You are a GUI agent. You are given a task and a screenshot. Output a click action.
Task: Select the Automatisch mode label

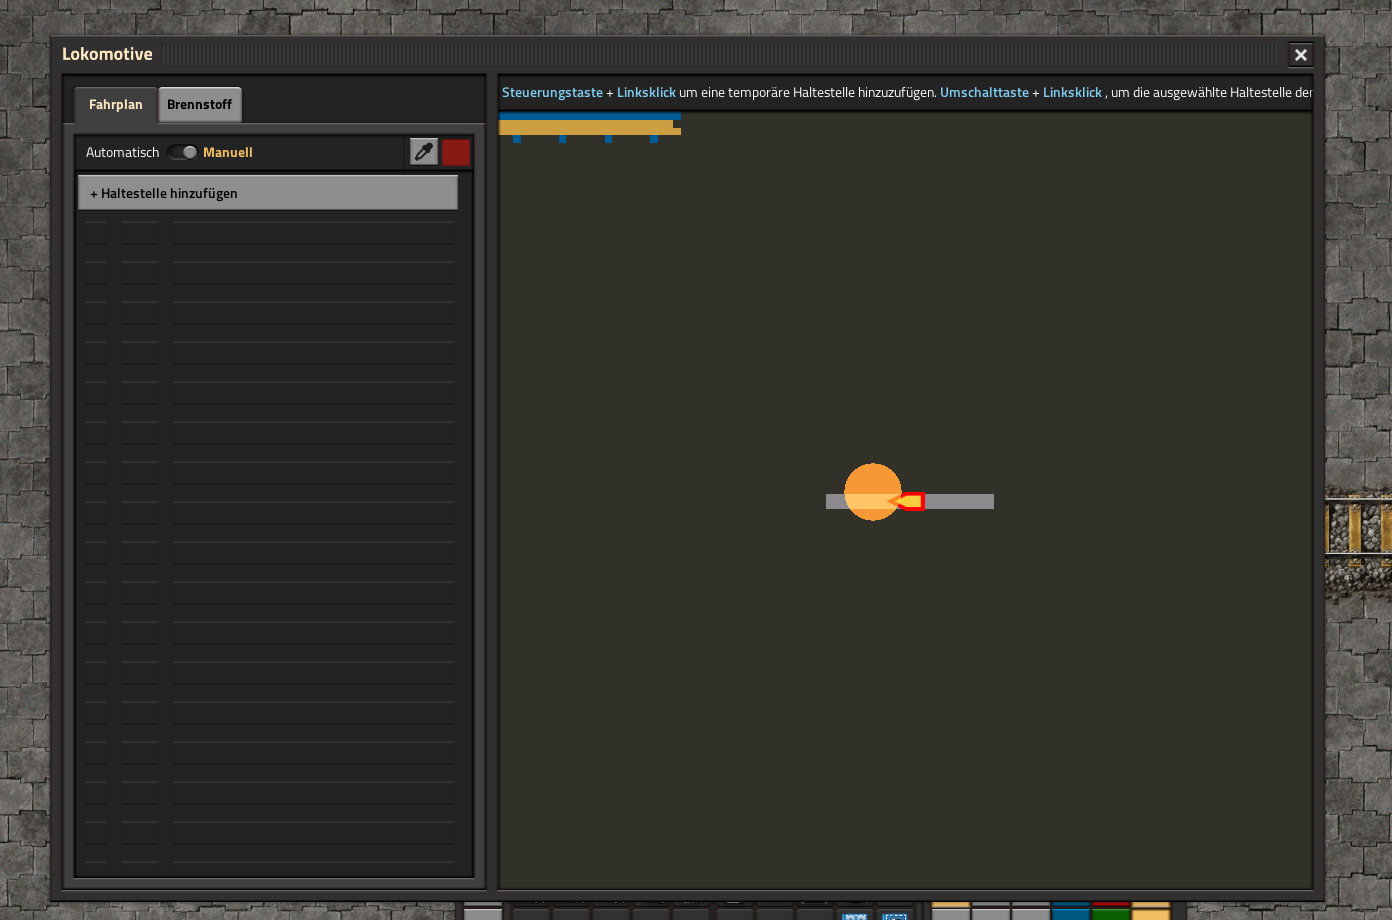pyautogui.click(x=122, y=152)
